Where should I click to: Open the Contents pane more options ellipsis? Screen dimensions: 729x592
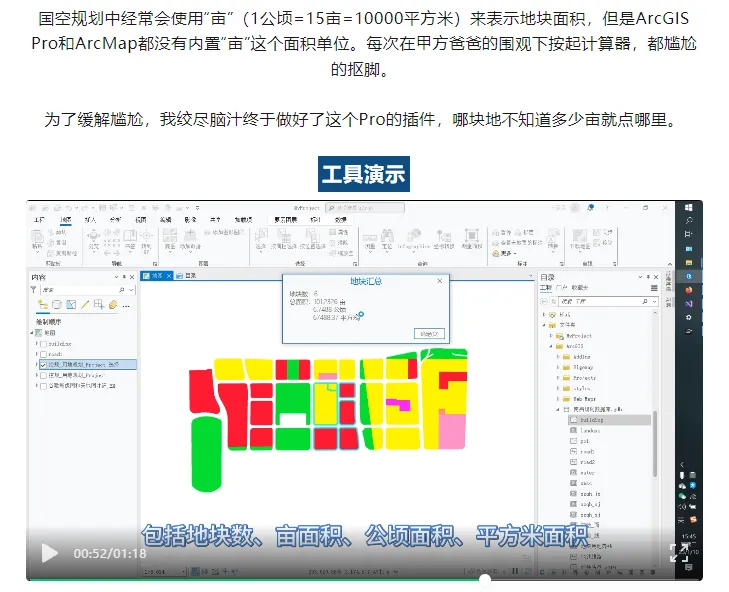tap(126, 306)
